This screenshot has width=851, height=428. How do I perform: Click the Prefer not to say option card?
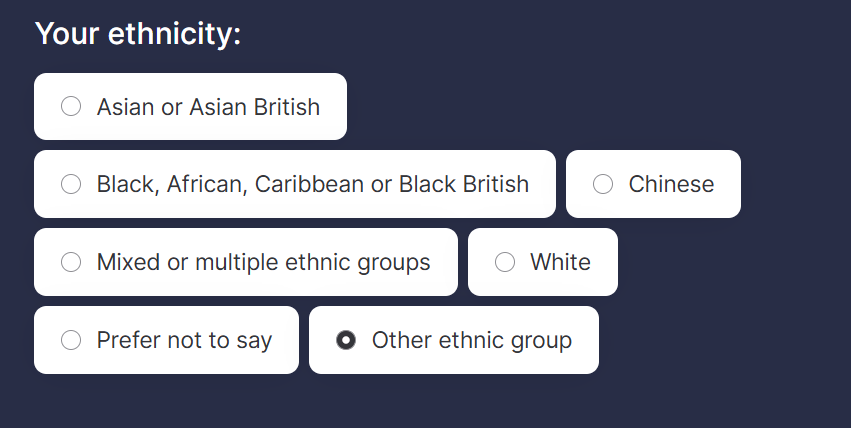coord(166,340)
